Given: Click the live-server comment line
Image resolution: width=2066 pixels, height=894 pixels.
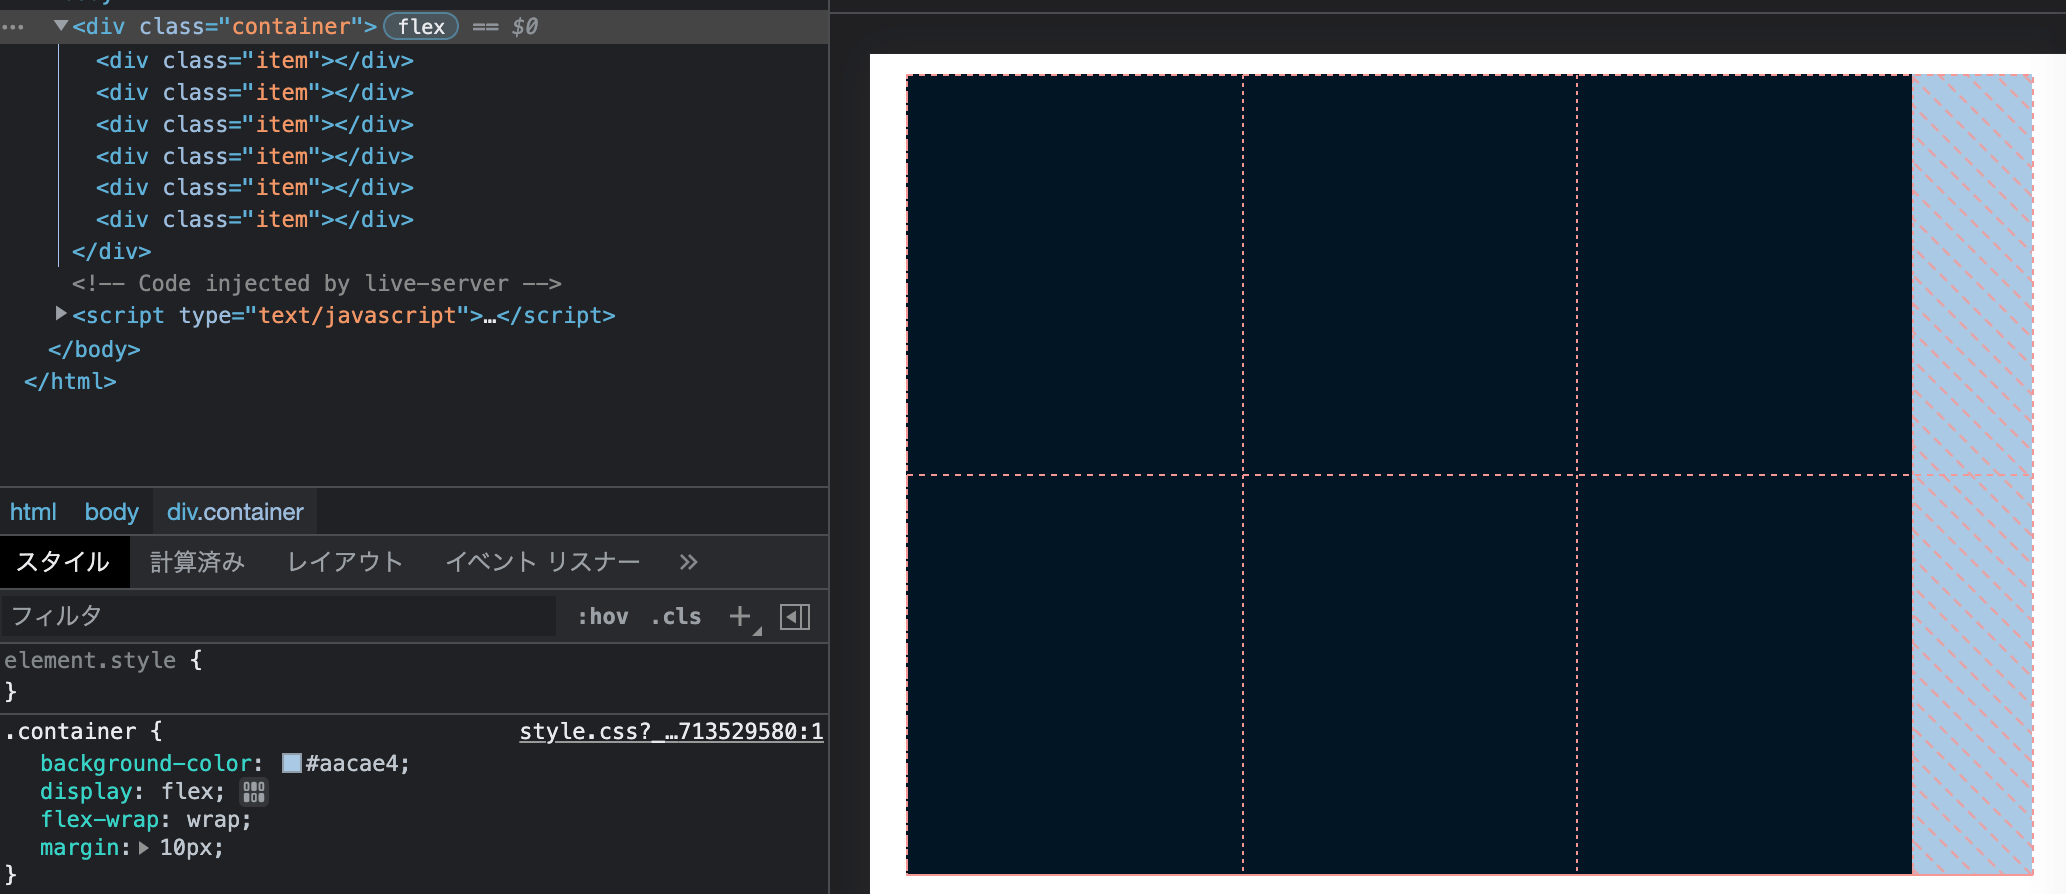Looking at the screenshot, I should (316, 284).
